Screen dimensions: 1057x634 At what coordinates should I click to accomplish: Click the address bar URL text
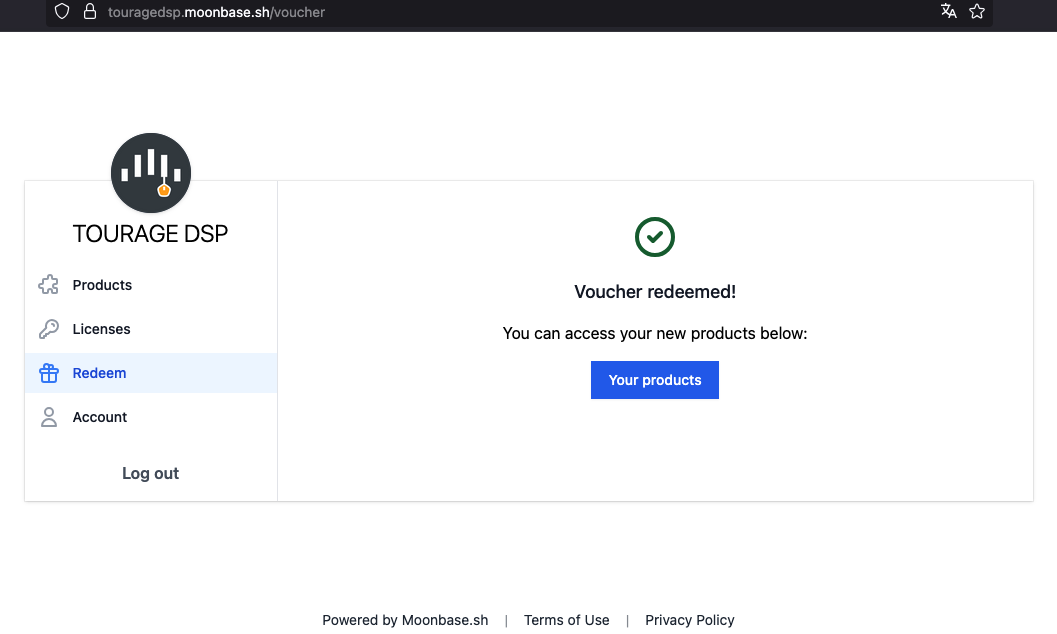click(x=216, y=12)
